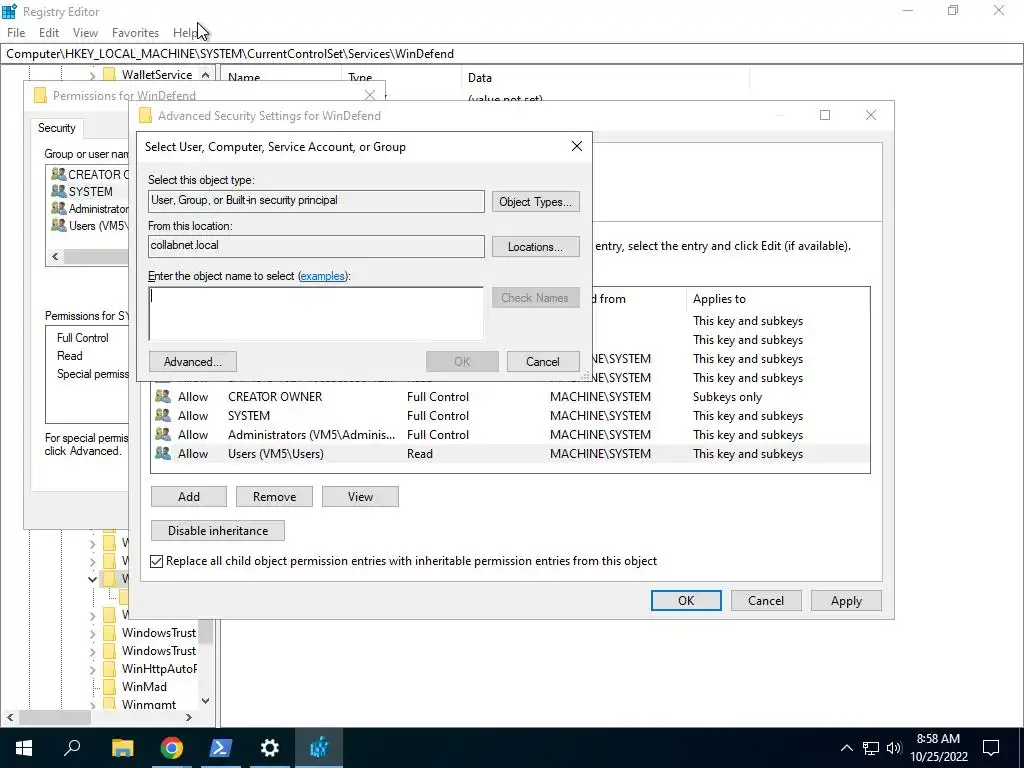Click 'Subkeys only' cell
The height and width of the screenshot is (768, 1024).
tap(727, 397)
